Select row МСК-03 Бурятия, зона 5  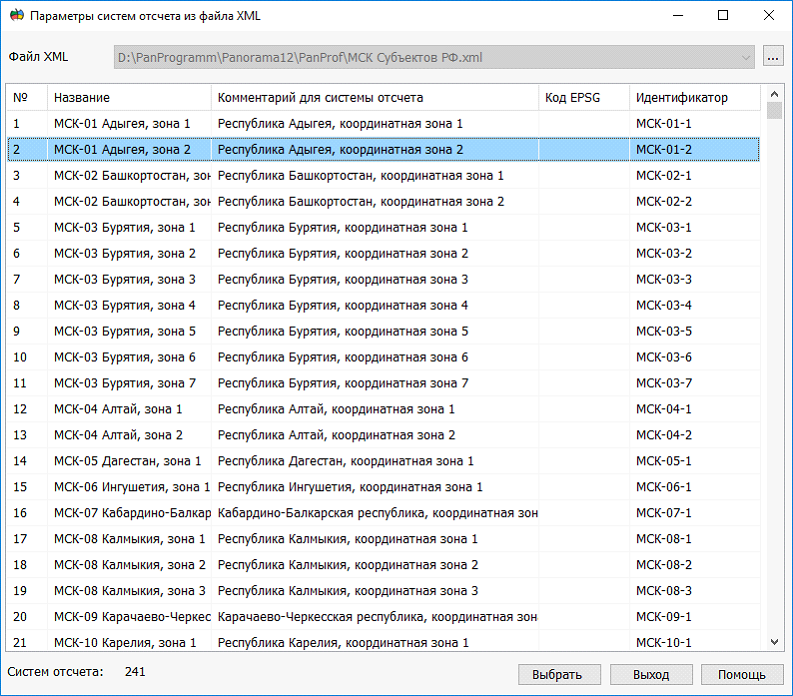[383, 331]
